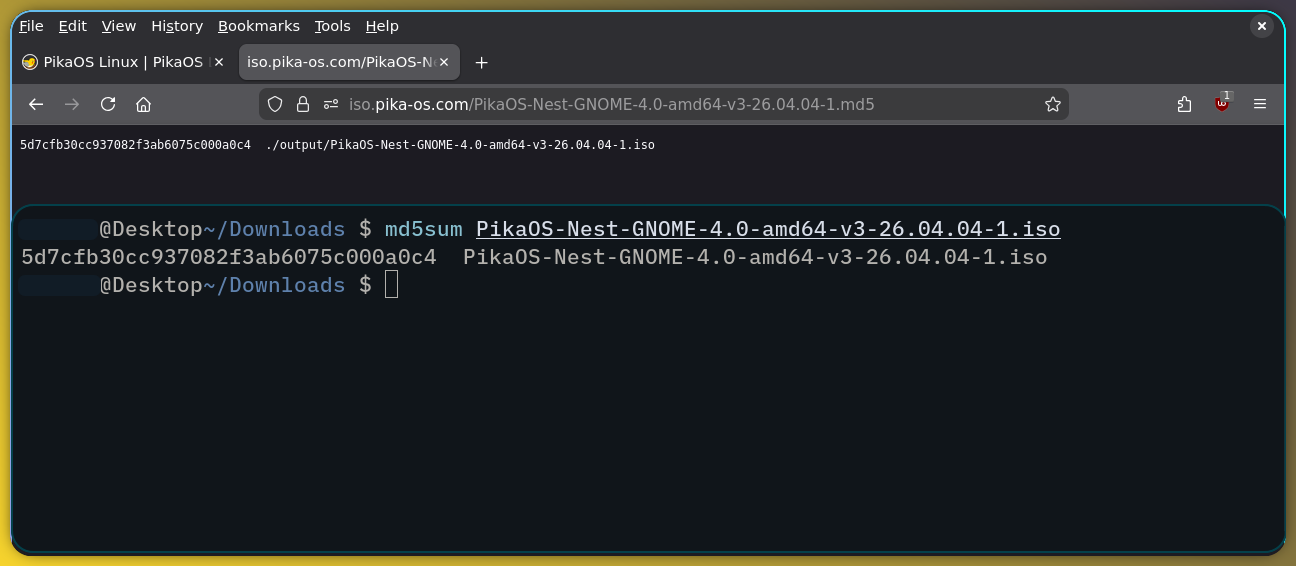Bookmark this page with the star
Image resolution: width=1296 pixels, height=566 pixels.
coord(1052,104)
